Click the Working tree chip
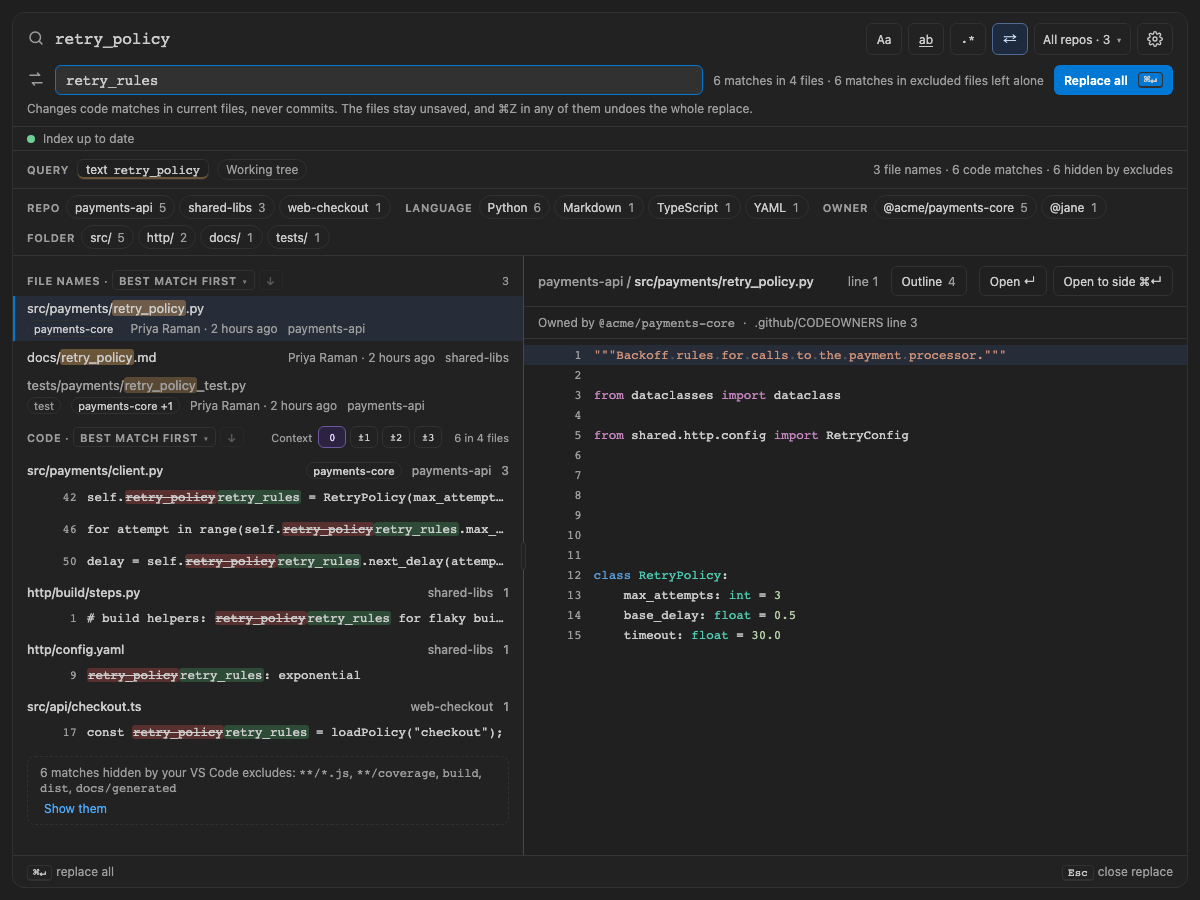 (x=262, y=170)
